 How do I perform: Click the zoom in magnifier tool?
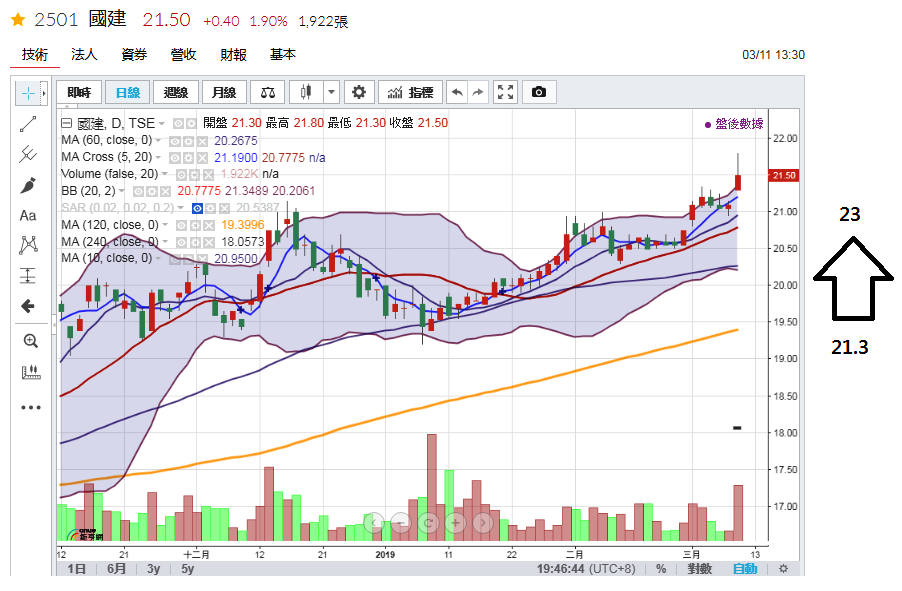[x=28, y=340]
